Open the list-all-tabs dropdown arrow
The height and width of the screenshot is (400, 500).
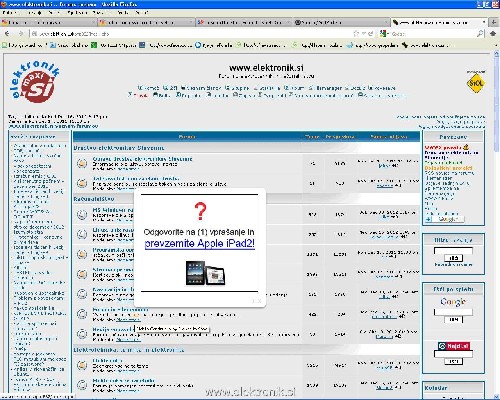tap(484, 22)
